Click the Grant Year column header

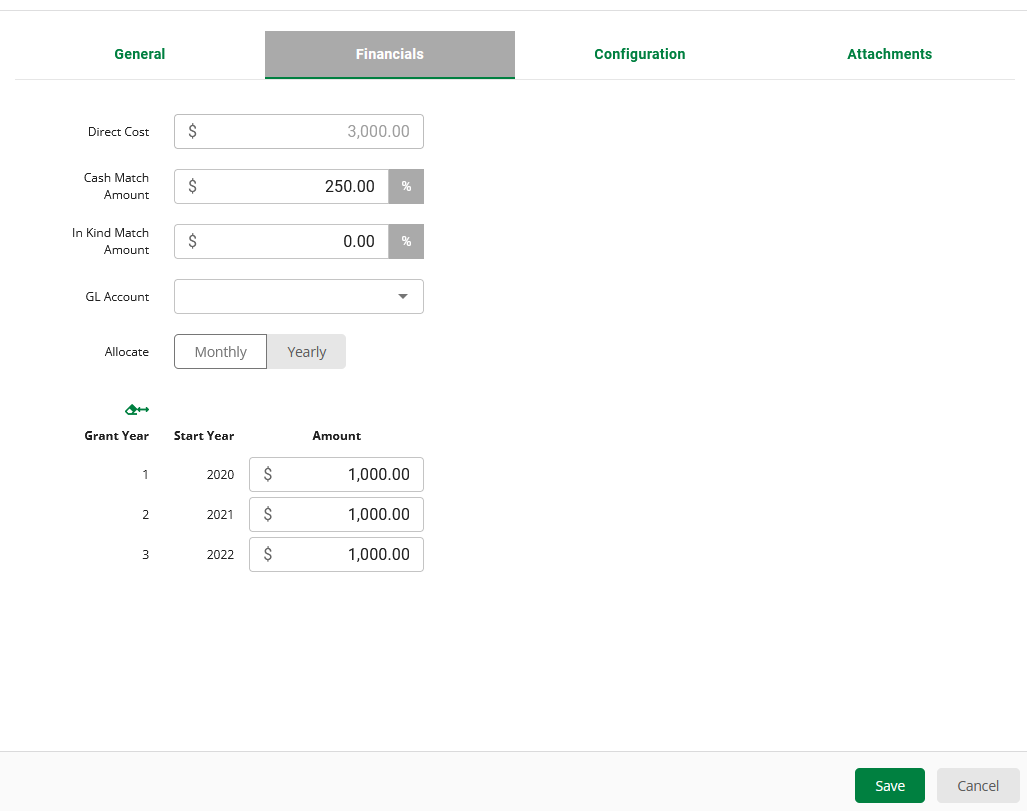[117, 436]
